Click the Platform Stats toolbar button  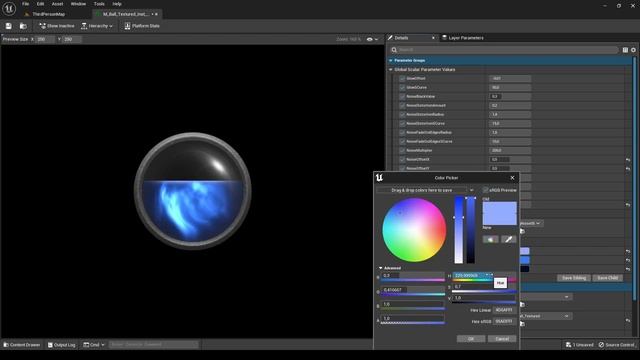coord(142,26)
